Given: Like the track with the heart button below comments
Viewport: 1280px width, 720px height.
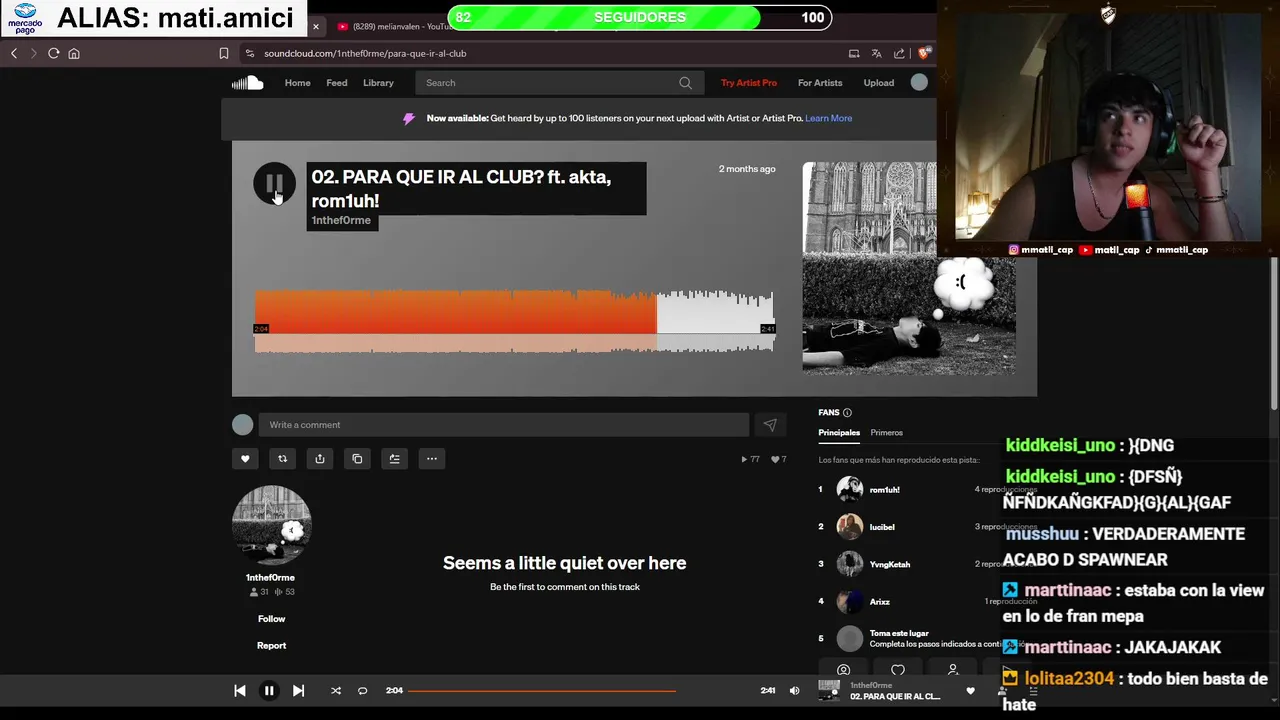Looking at the screenshot, I should click(x=245, y=459).
